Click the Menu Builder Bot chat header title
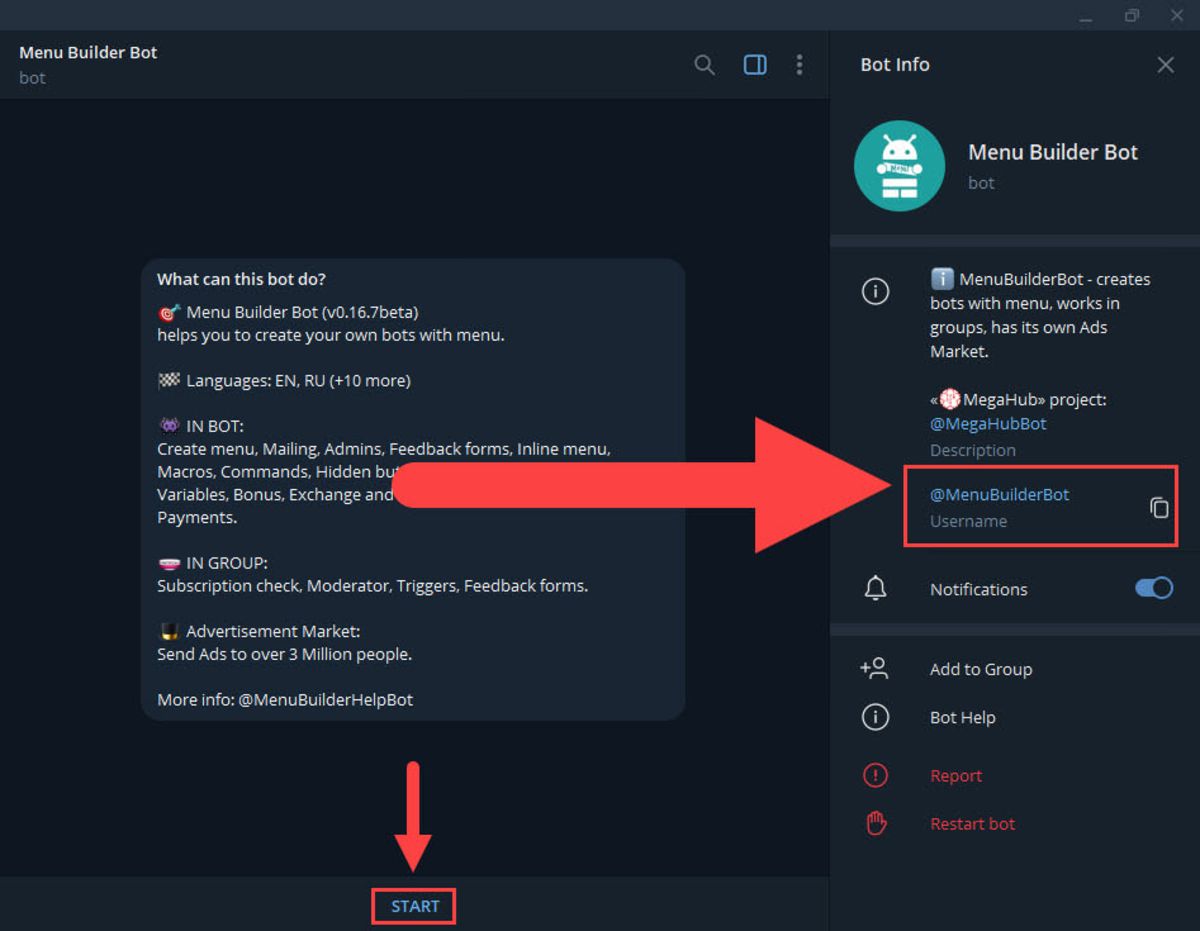Viewport: 1200px width, 931px height. [88, 52]
